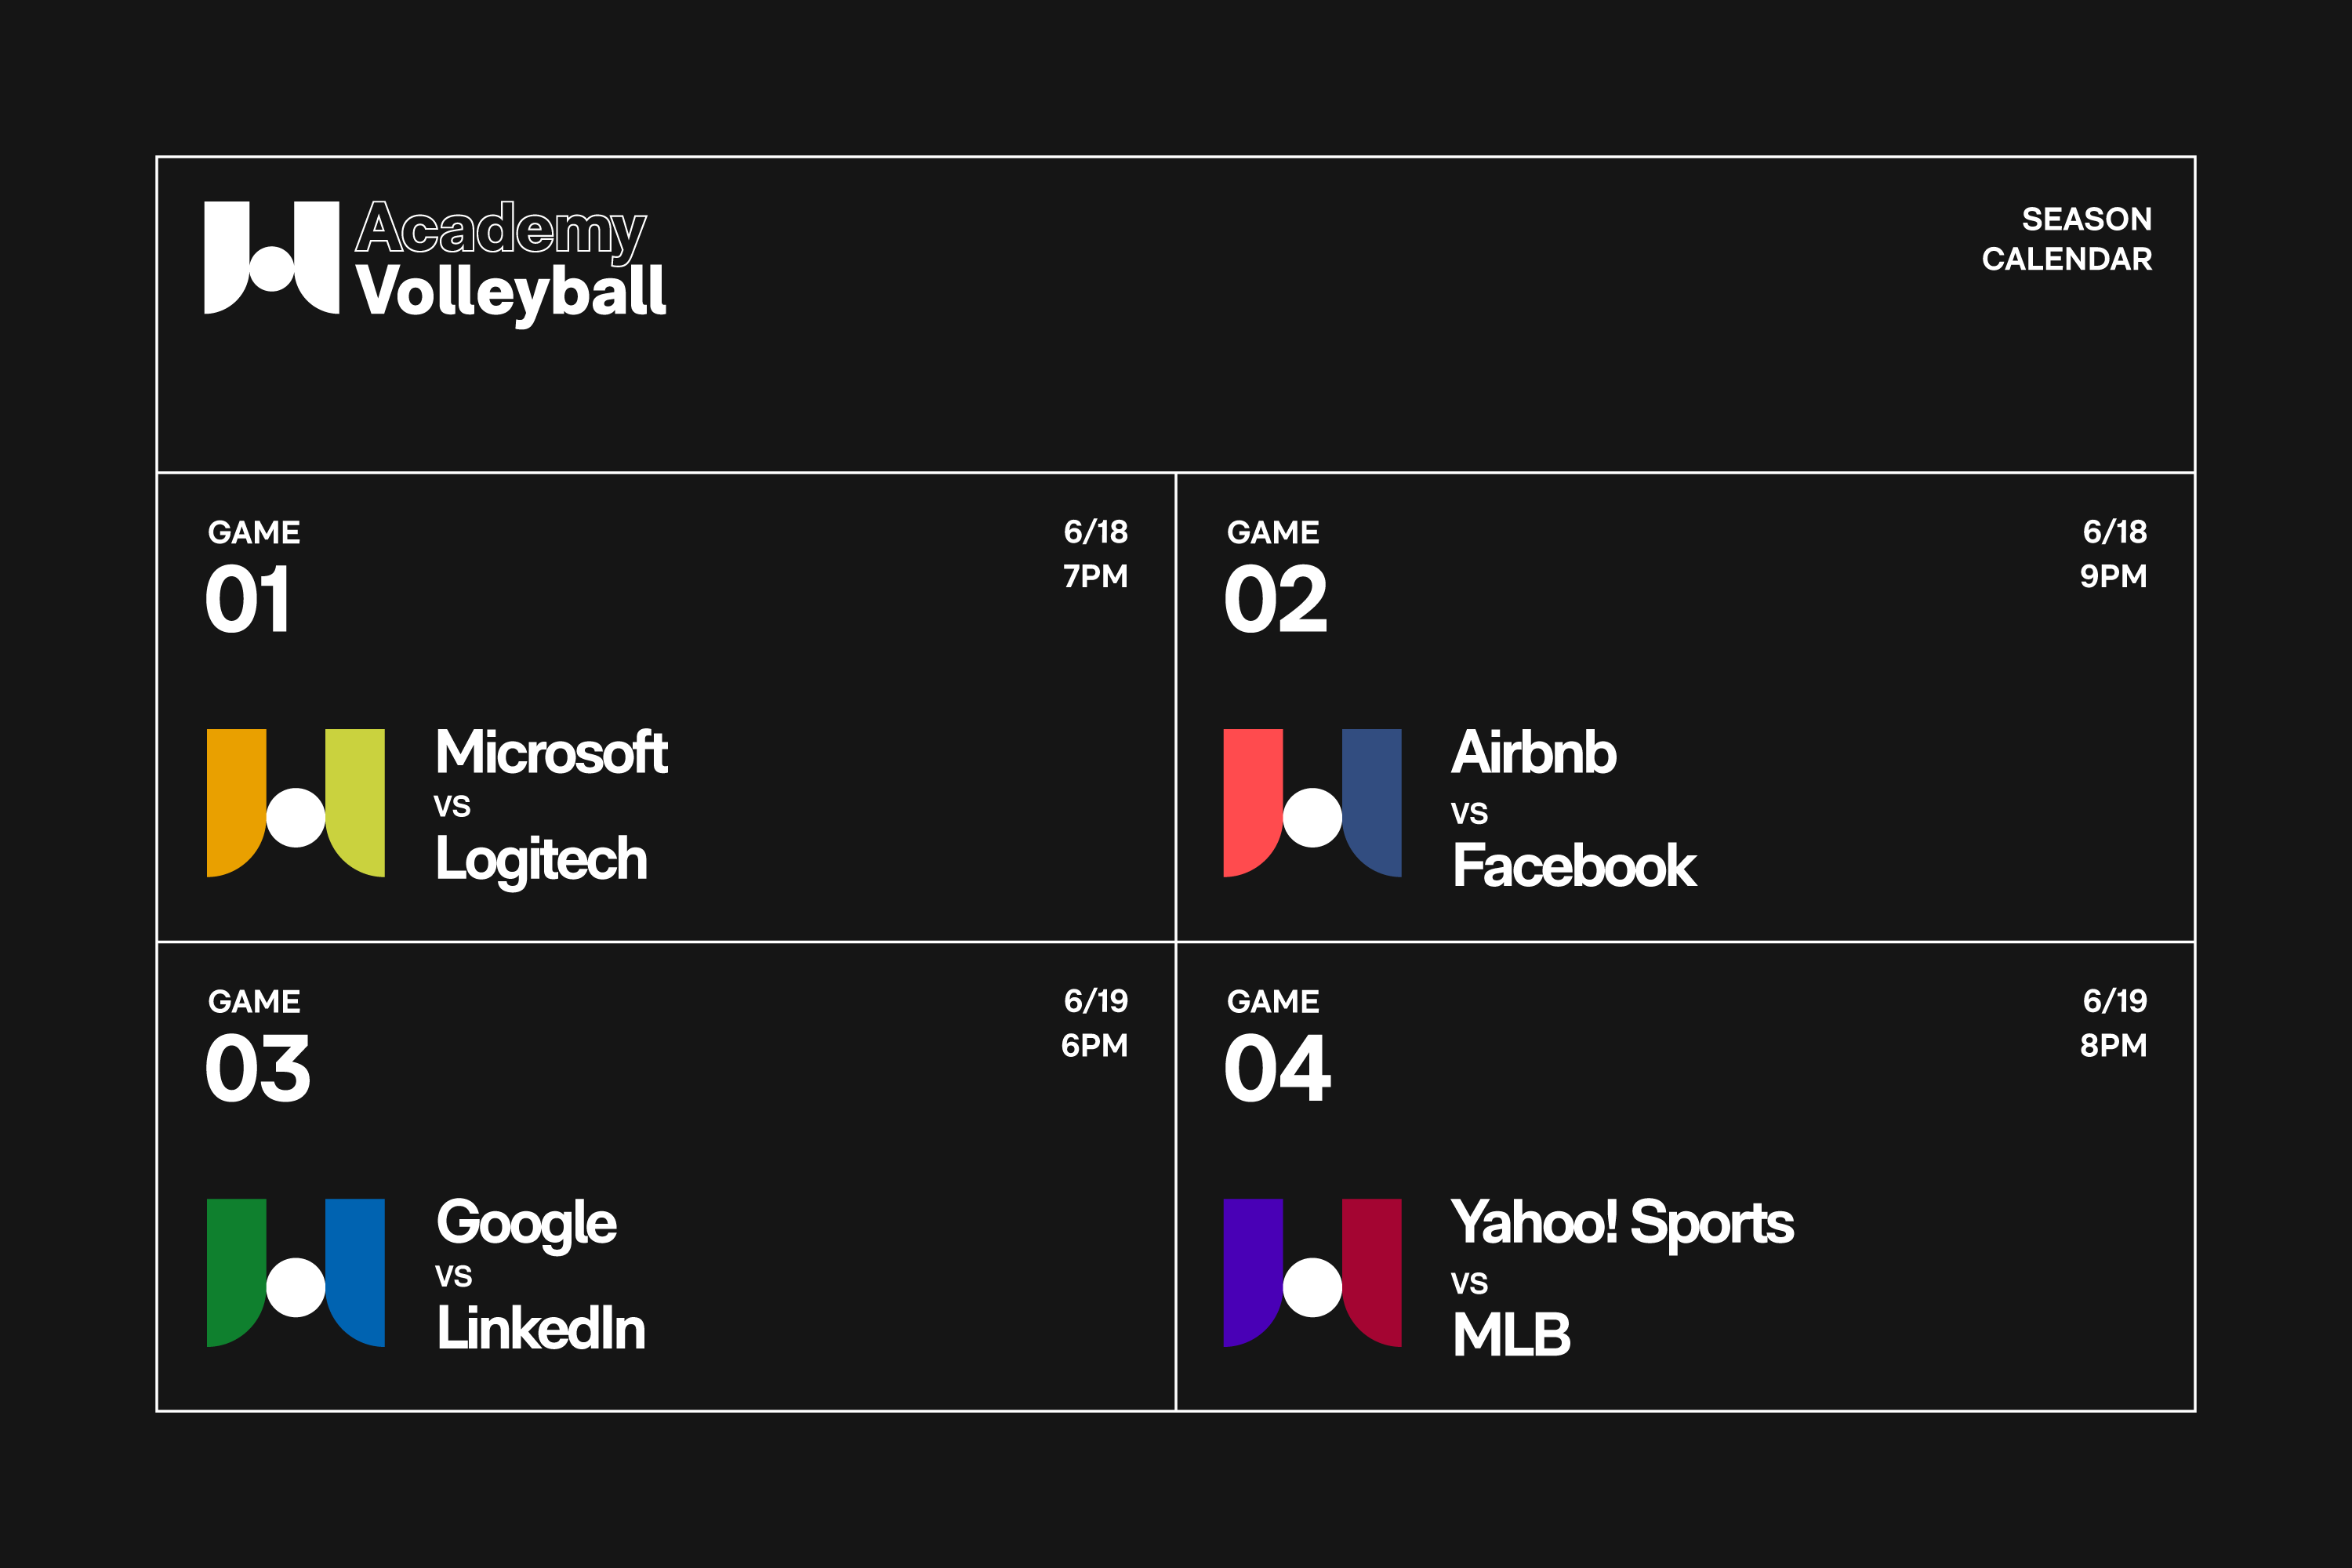
Task: Click the MLB team name
Action: [x=1511, y=1335]
